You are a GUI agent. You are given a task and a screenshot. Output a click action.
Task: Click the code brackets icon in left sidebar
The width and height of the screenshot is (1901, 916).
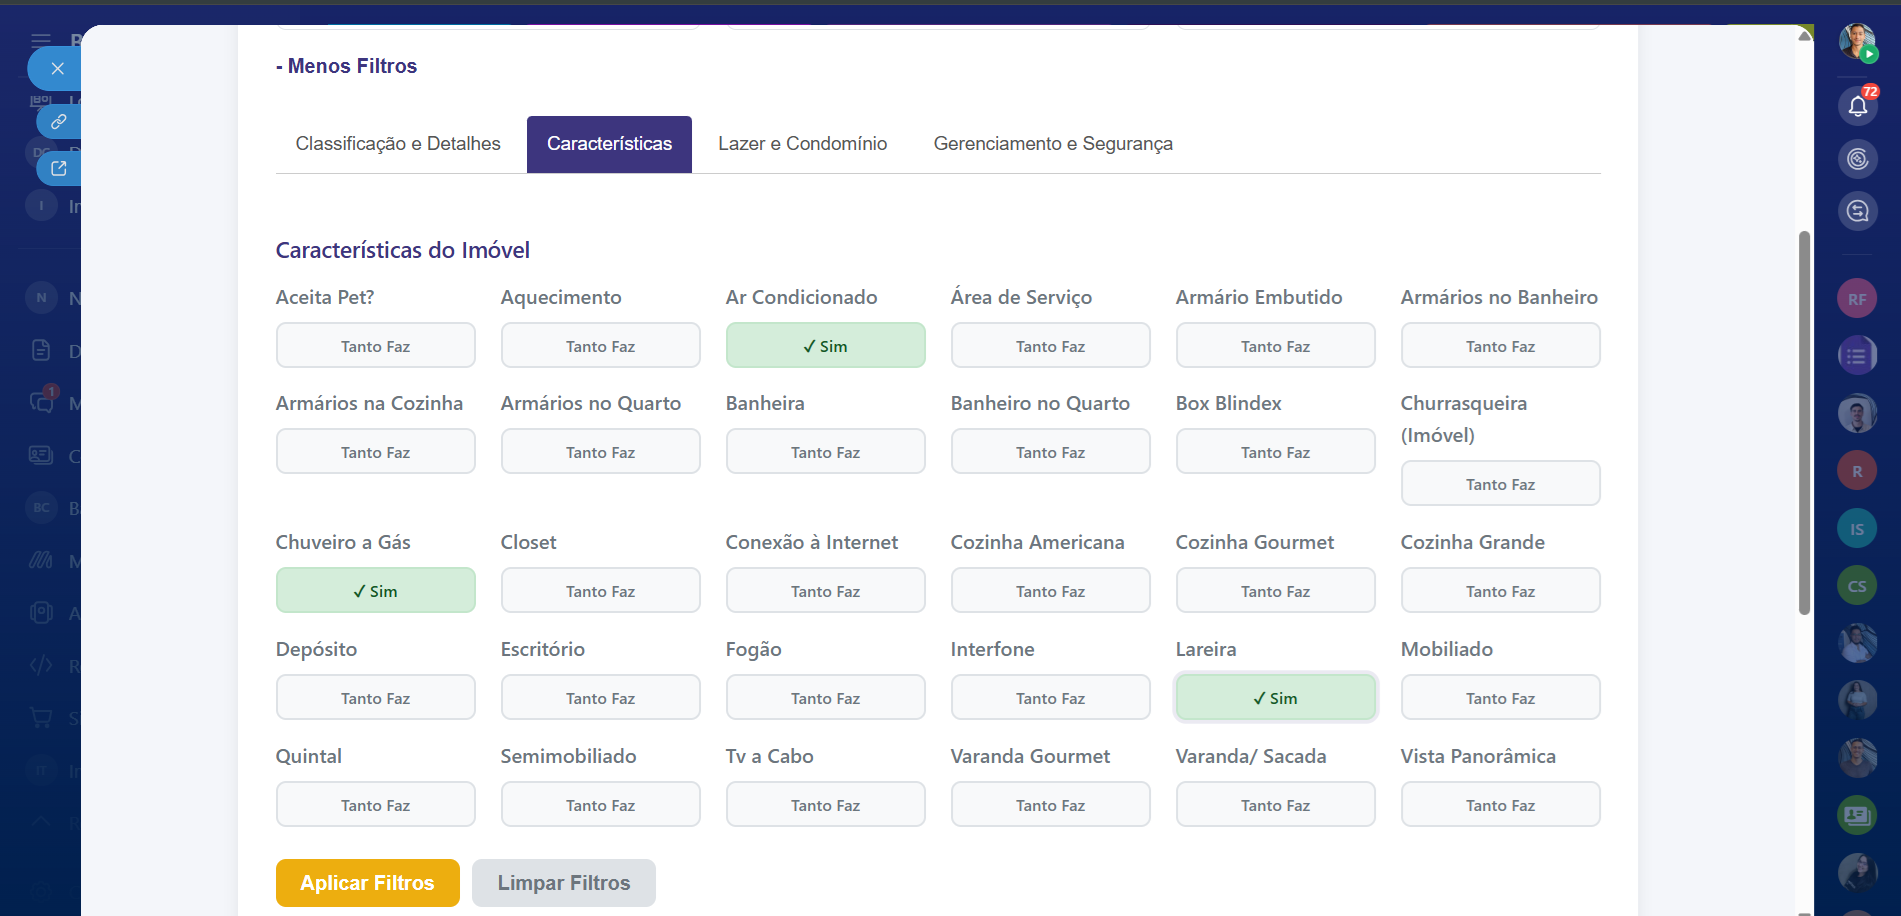point(41,665)
